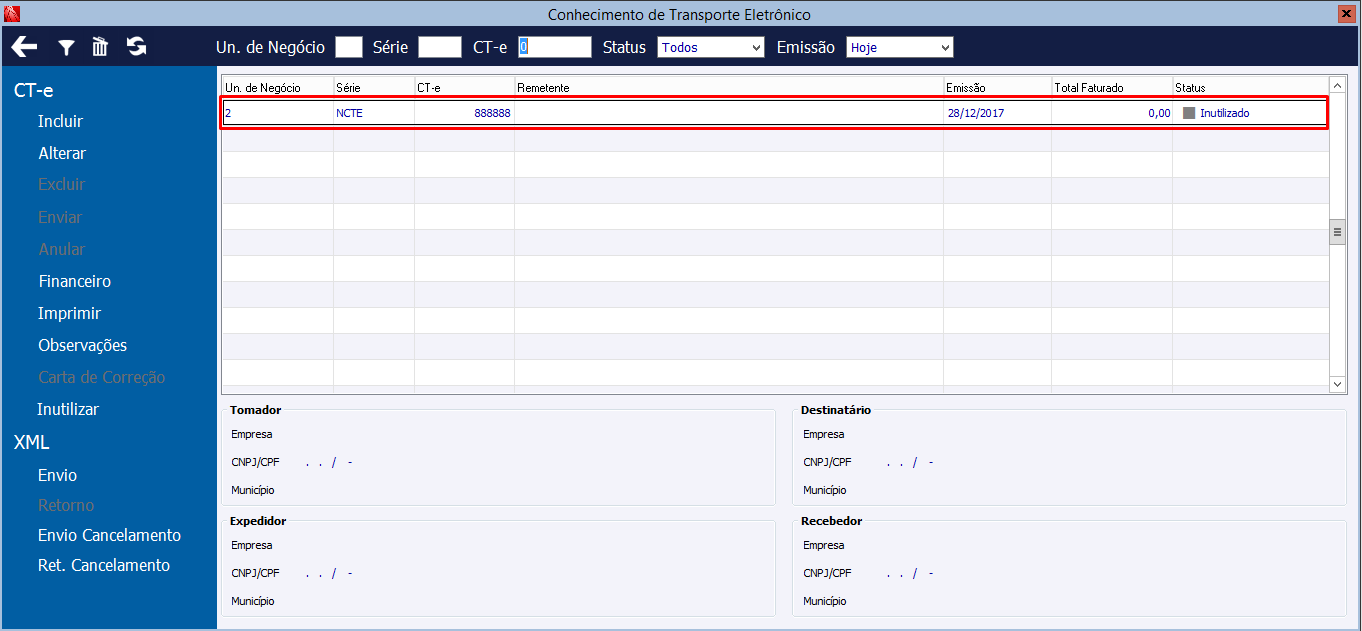Screen dimensions: 1362x631
Task: Open Observações in the sidebar
Action: coord(82,345)
